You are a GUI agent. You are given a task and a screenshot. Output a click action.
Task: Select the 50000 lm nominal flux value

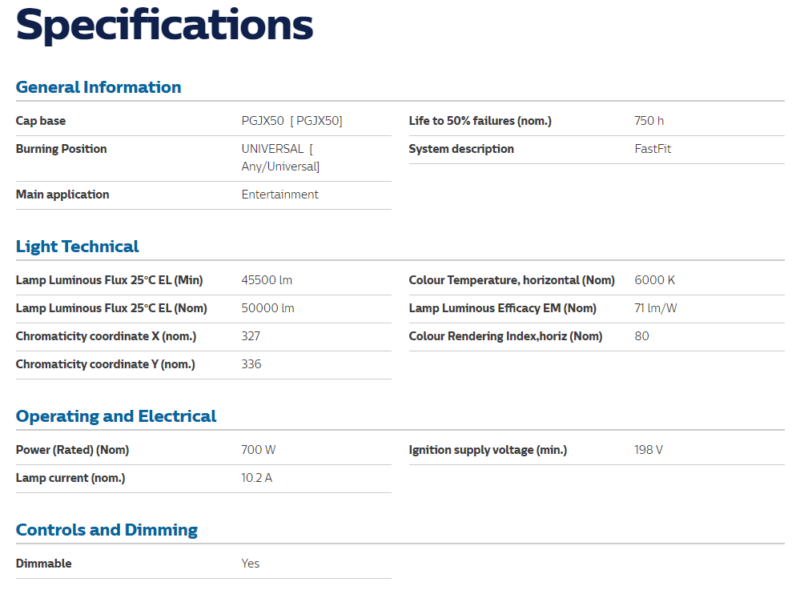click(x=268, y=308)
